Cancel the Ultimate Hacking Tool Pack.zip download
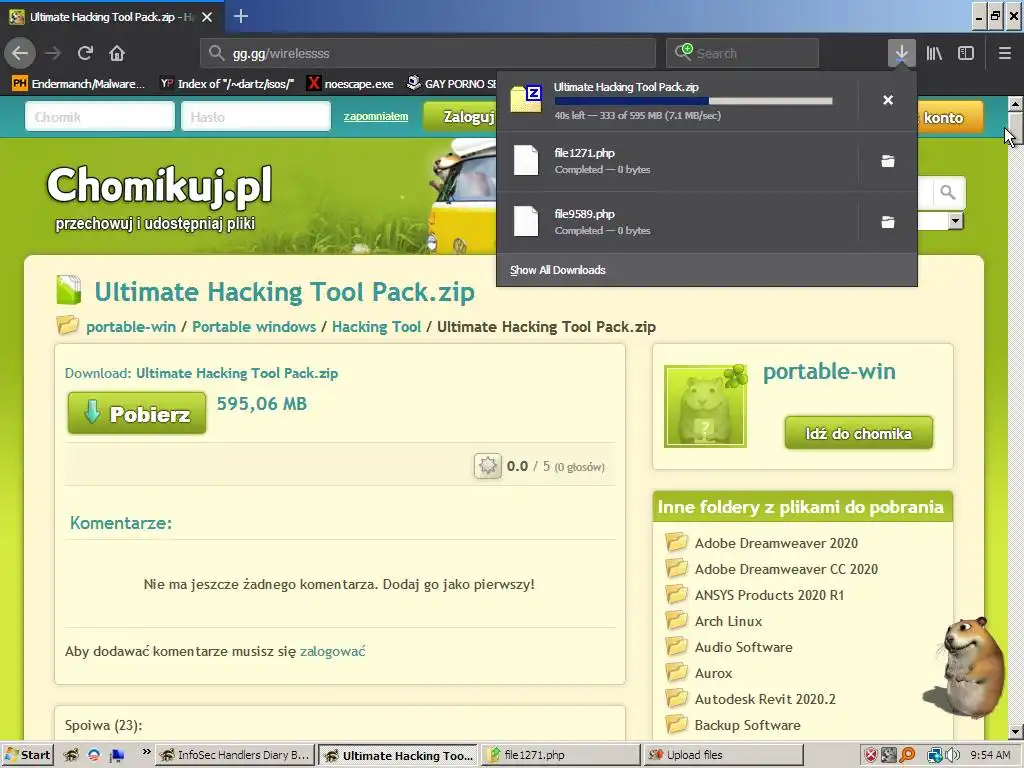The height and width of the screenshot is (768, 1024). coord(888,100)
